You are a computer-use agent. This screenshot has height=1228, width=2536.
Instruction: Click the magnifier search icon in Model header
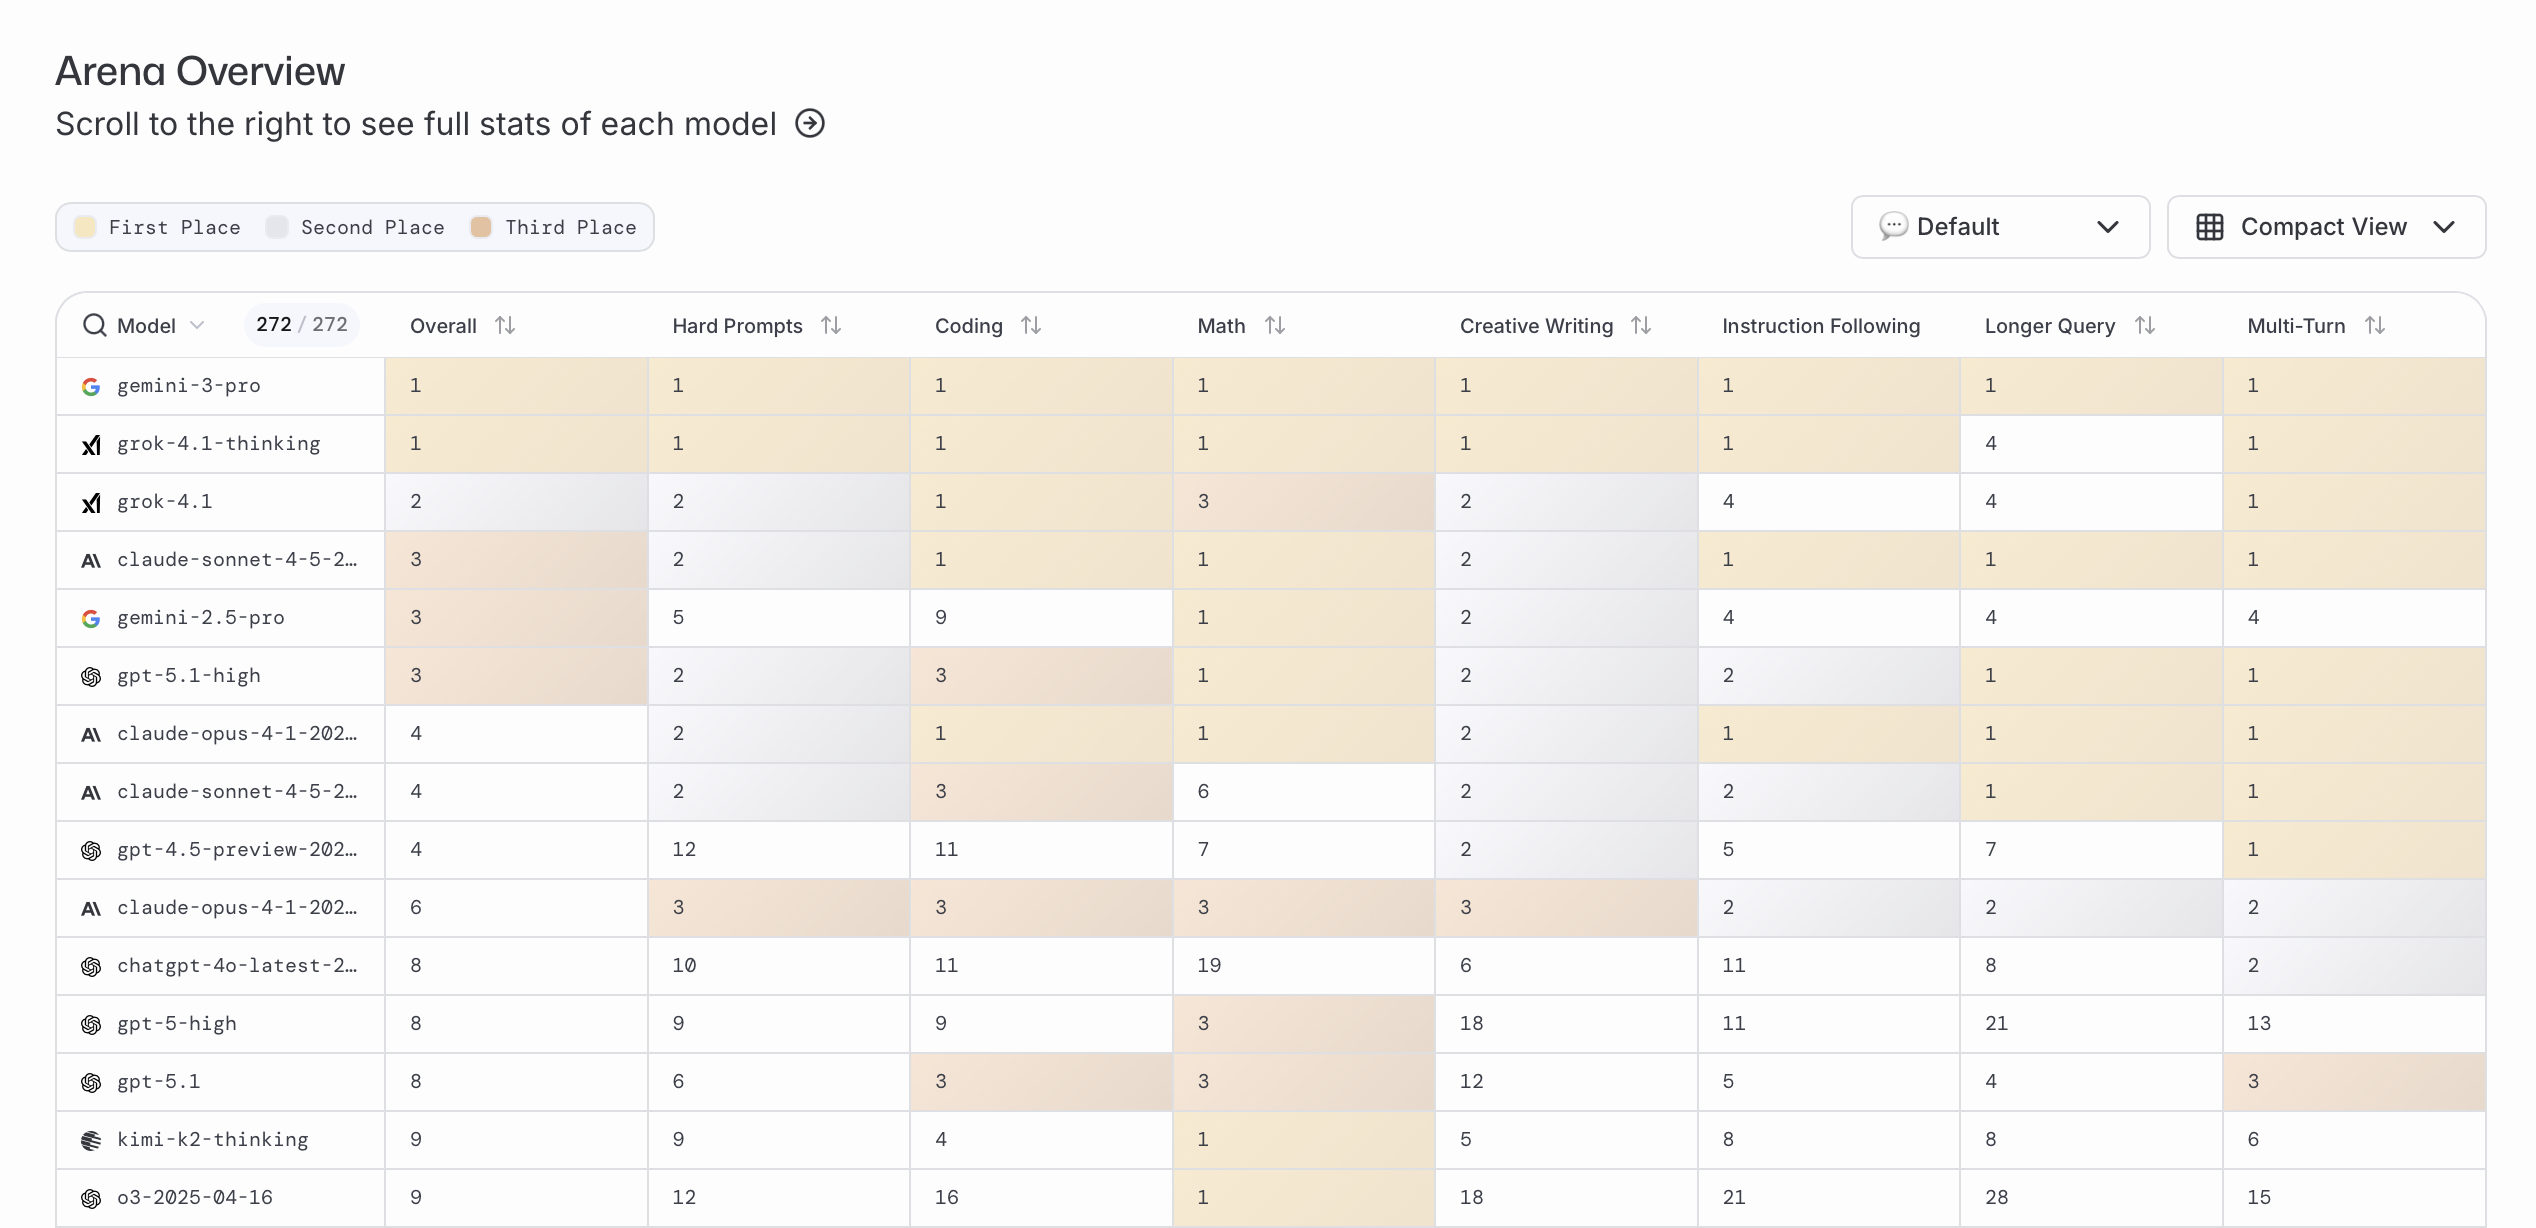coord(95,325)
